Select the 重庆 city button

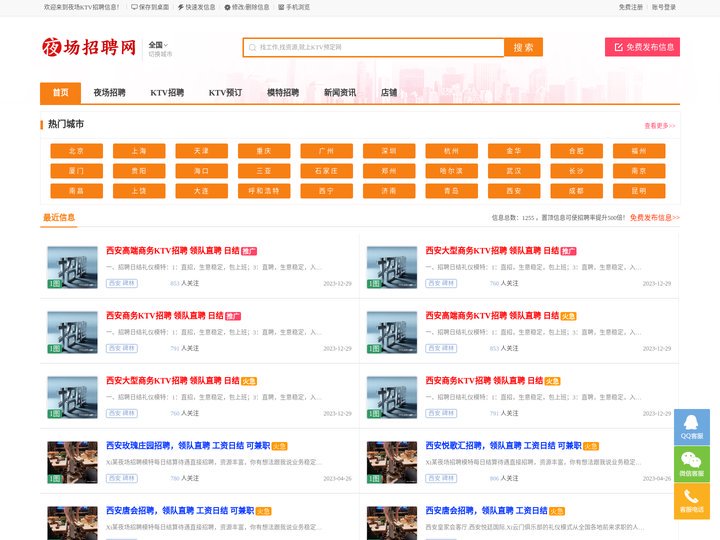264,151
